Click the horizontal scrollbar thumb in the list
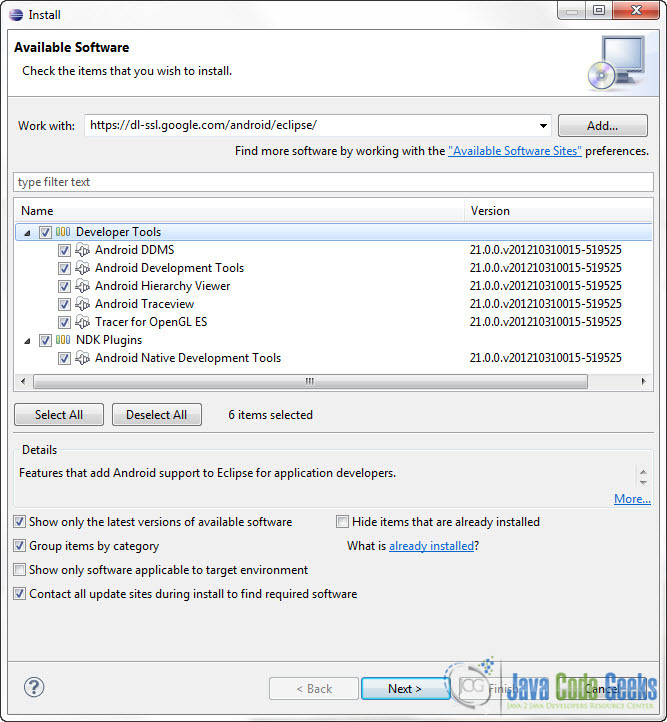667x722 pixels. tap(310, 382)
